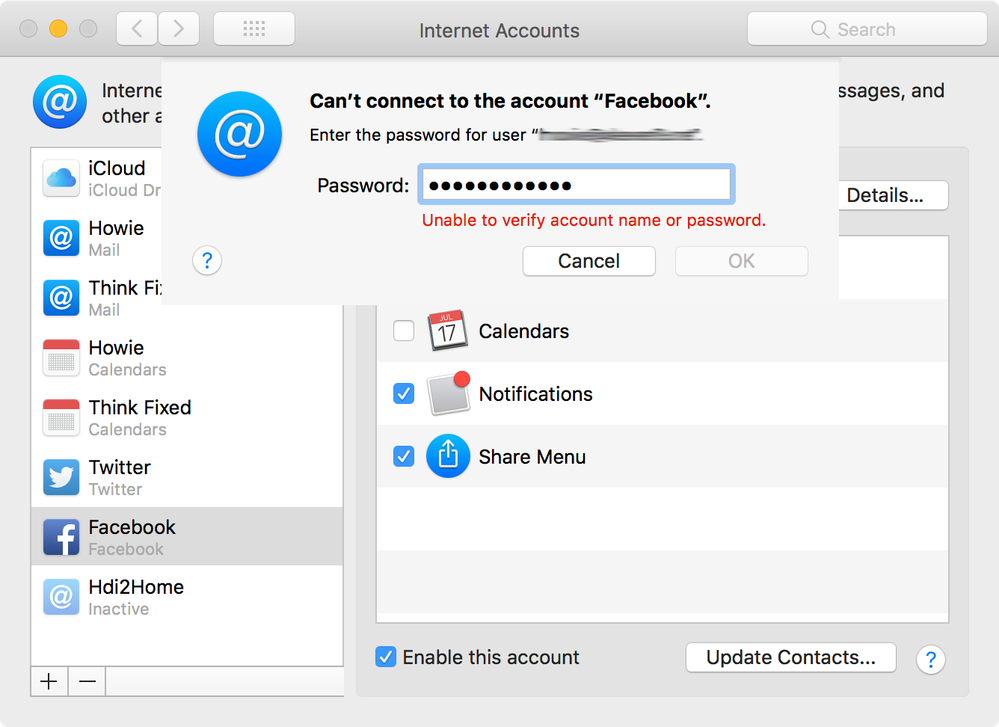
Task: Select the Howie Calendars icon
Action: [61, 357]
